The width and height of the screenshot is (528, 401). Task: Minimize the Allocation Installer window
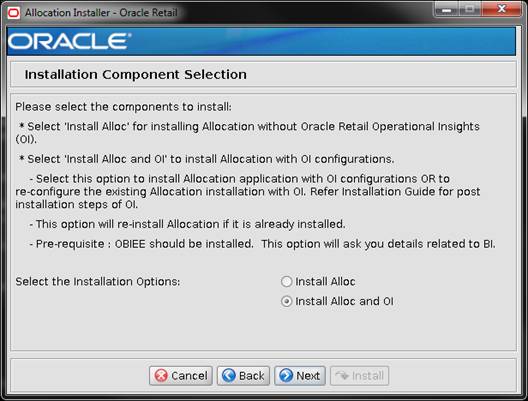click(x=447, y=10)
